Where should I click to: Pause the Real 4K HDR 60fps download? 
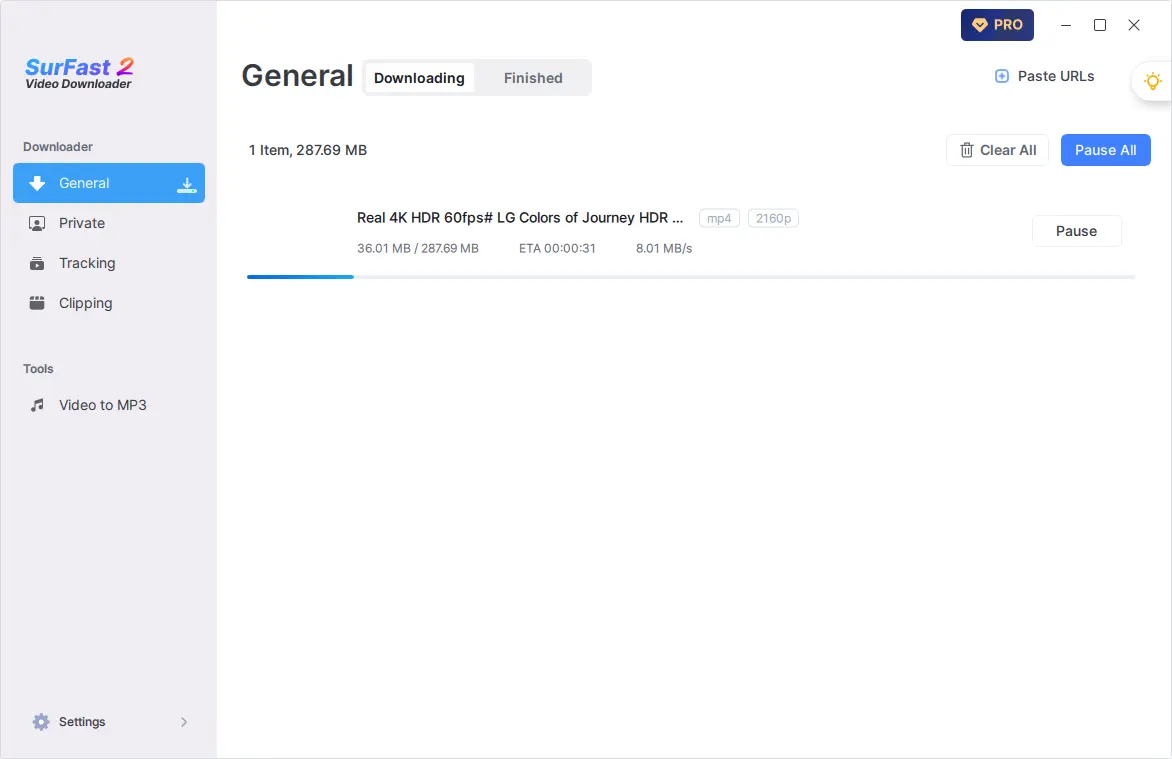(1076, 231)
